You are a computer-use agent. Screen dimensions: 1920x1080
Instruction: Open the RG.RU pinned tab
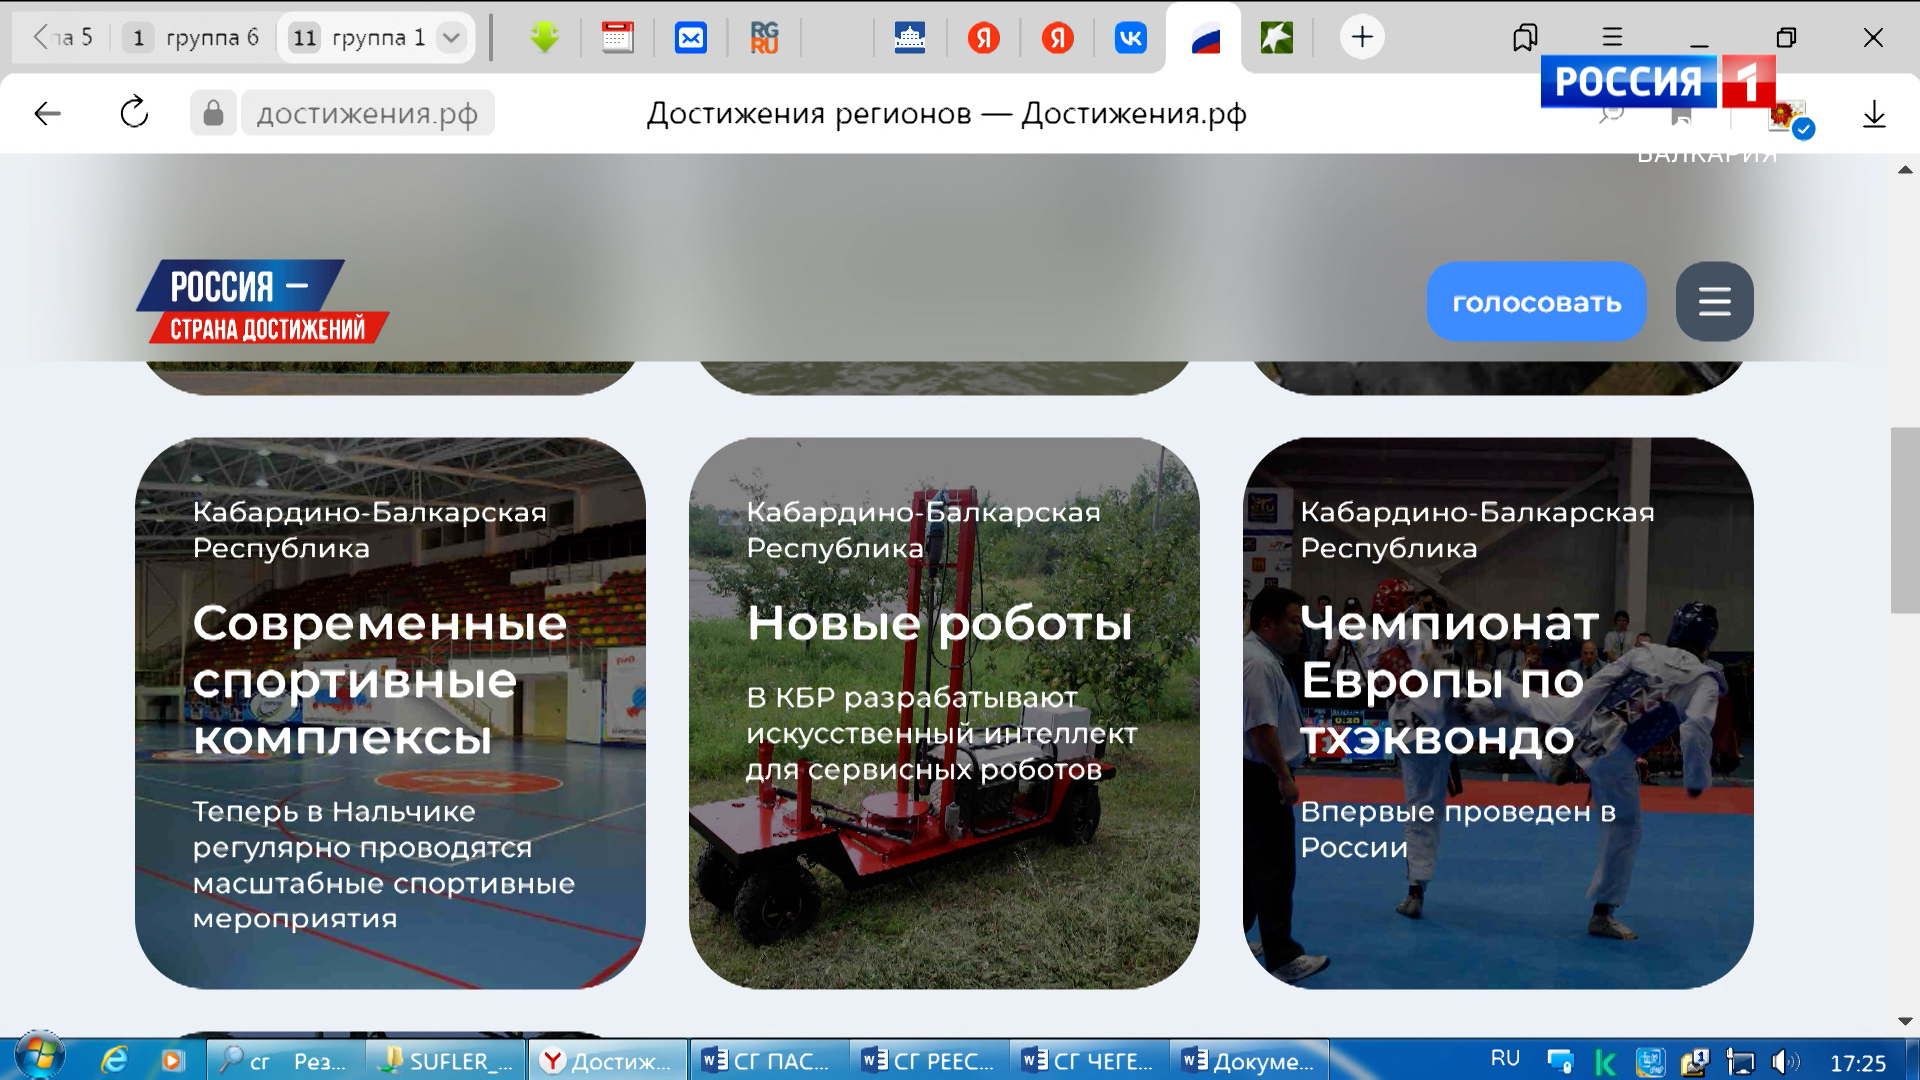coord(764,38)
